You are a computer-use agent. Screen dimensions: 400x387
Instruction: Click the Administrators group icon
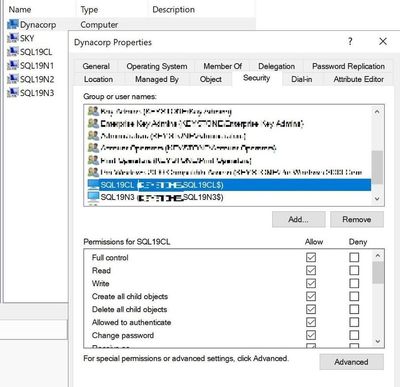coord(93,136)
